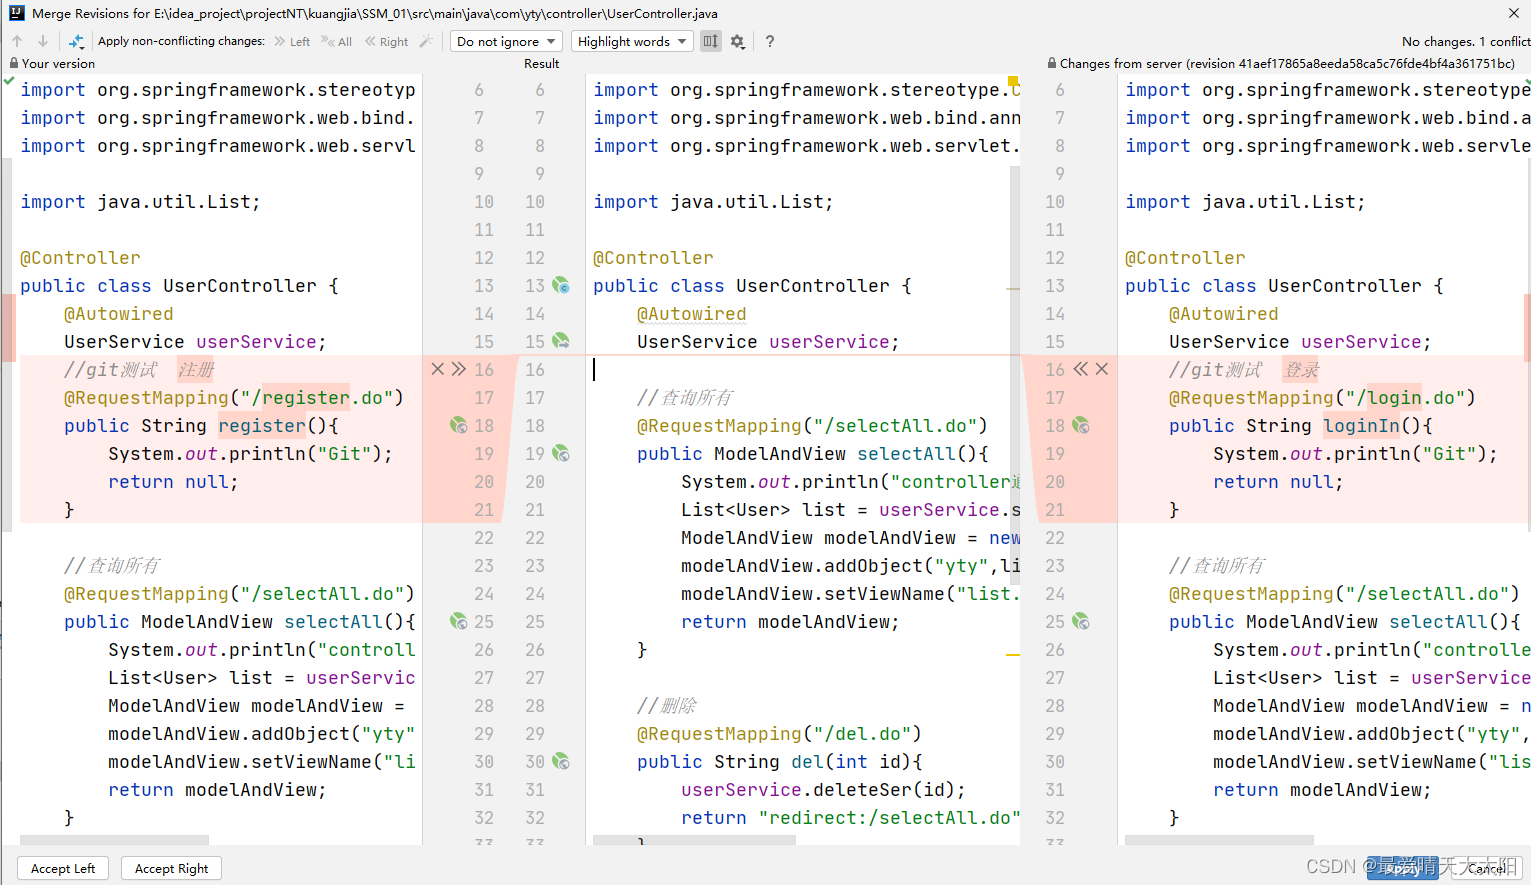This screenshot has width=1531, height=885.
Task: Click '@Autowired' annotation in right pane
Action: coord(1223,313)
